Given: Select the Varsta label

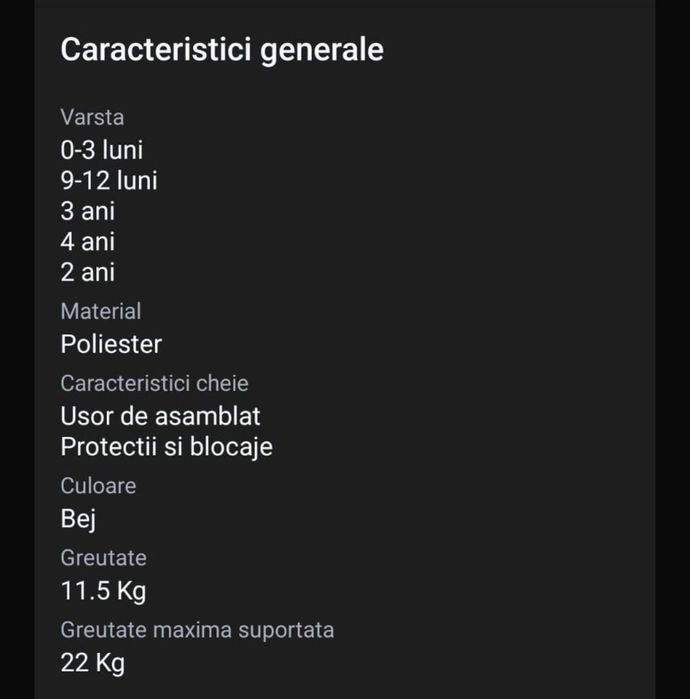Looking at the screenshot, I should coord(92,117).
